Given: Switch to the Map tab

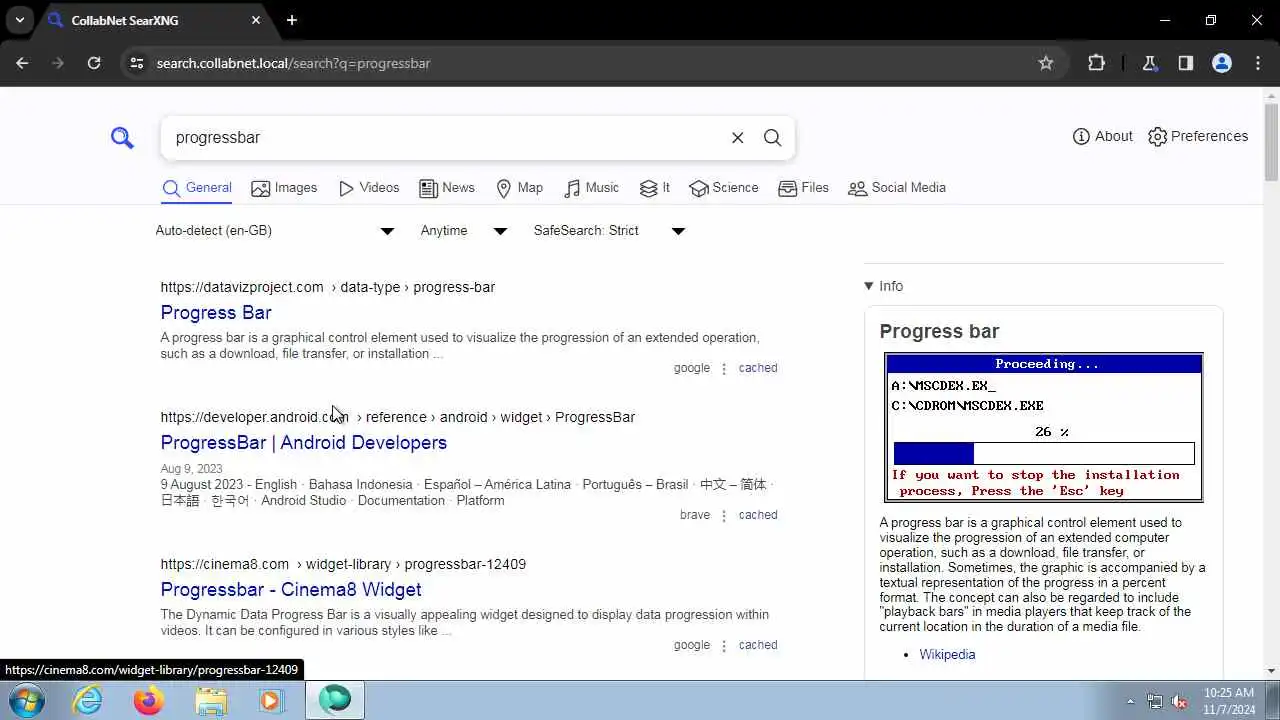Looking at the screenshot, I should pyautogui.click(x=520, y=188).
